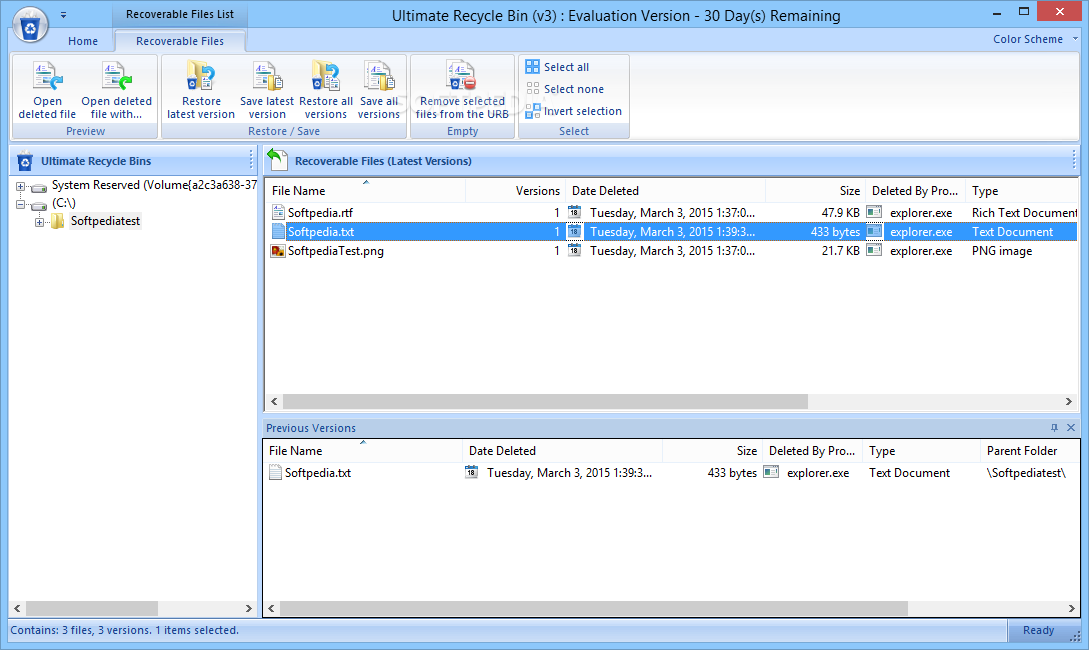Sort recoverable files by Versions column
This screenshot has height=650, width=1089.
(515, 190)
